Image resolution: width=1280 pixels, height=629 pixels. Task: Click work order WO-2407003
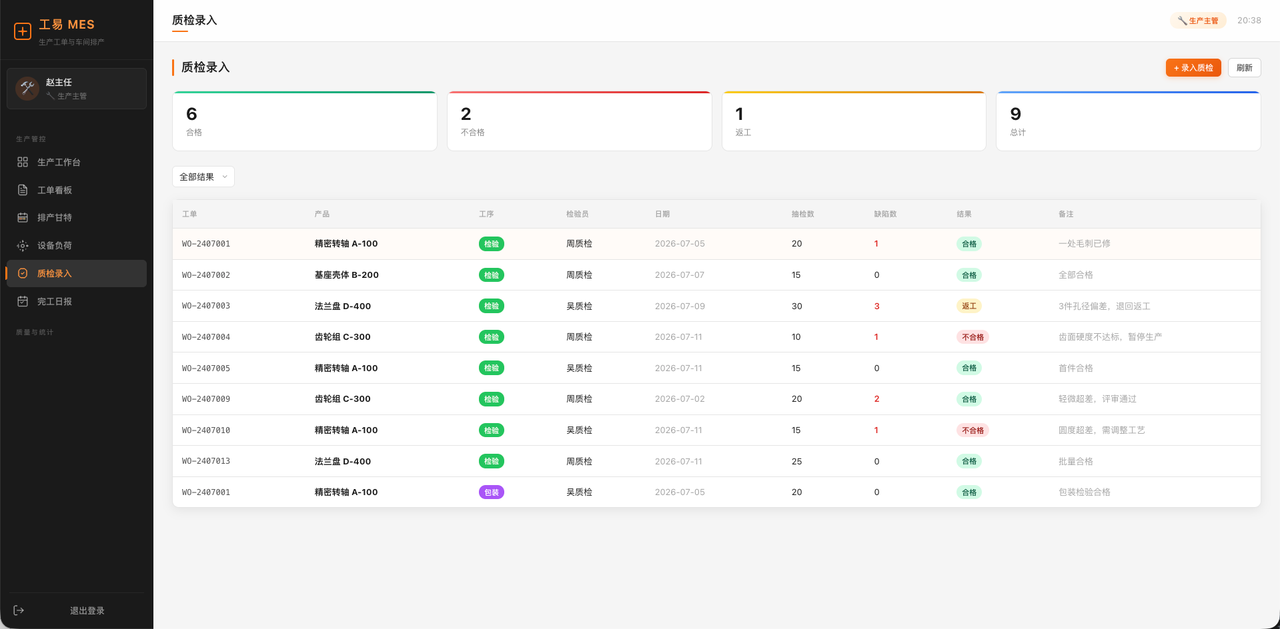pyautogui.click(x=205, y=306)
